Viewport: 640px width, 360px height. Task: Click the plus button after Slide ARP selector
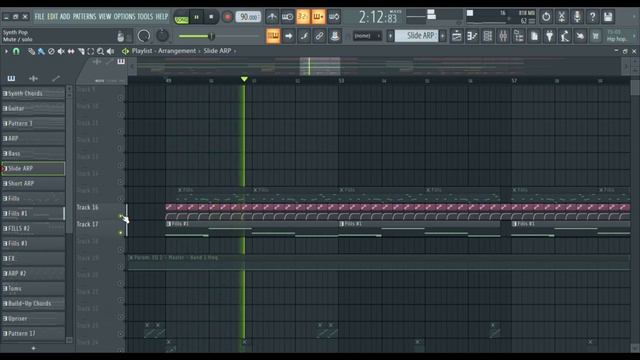442,36
